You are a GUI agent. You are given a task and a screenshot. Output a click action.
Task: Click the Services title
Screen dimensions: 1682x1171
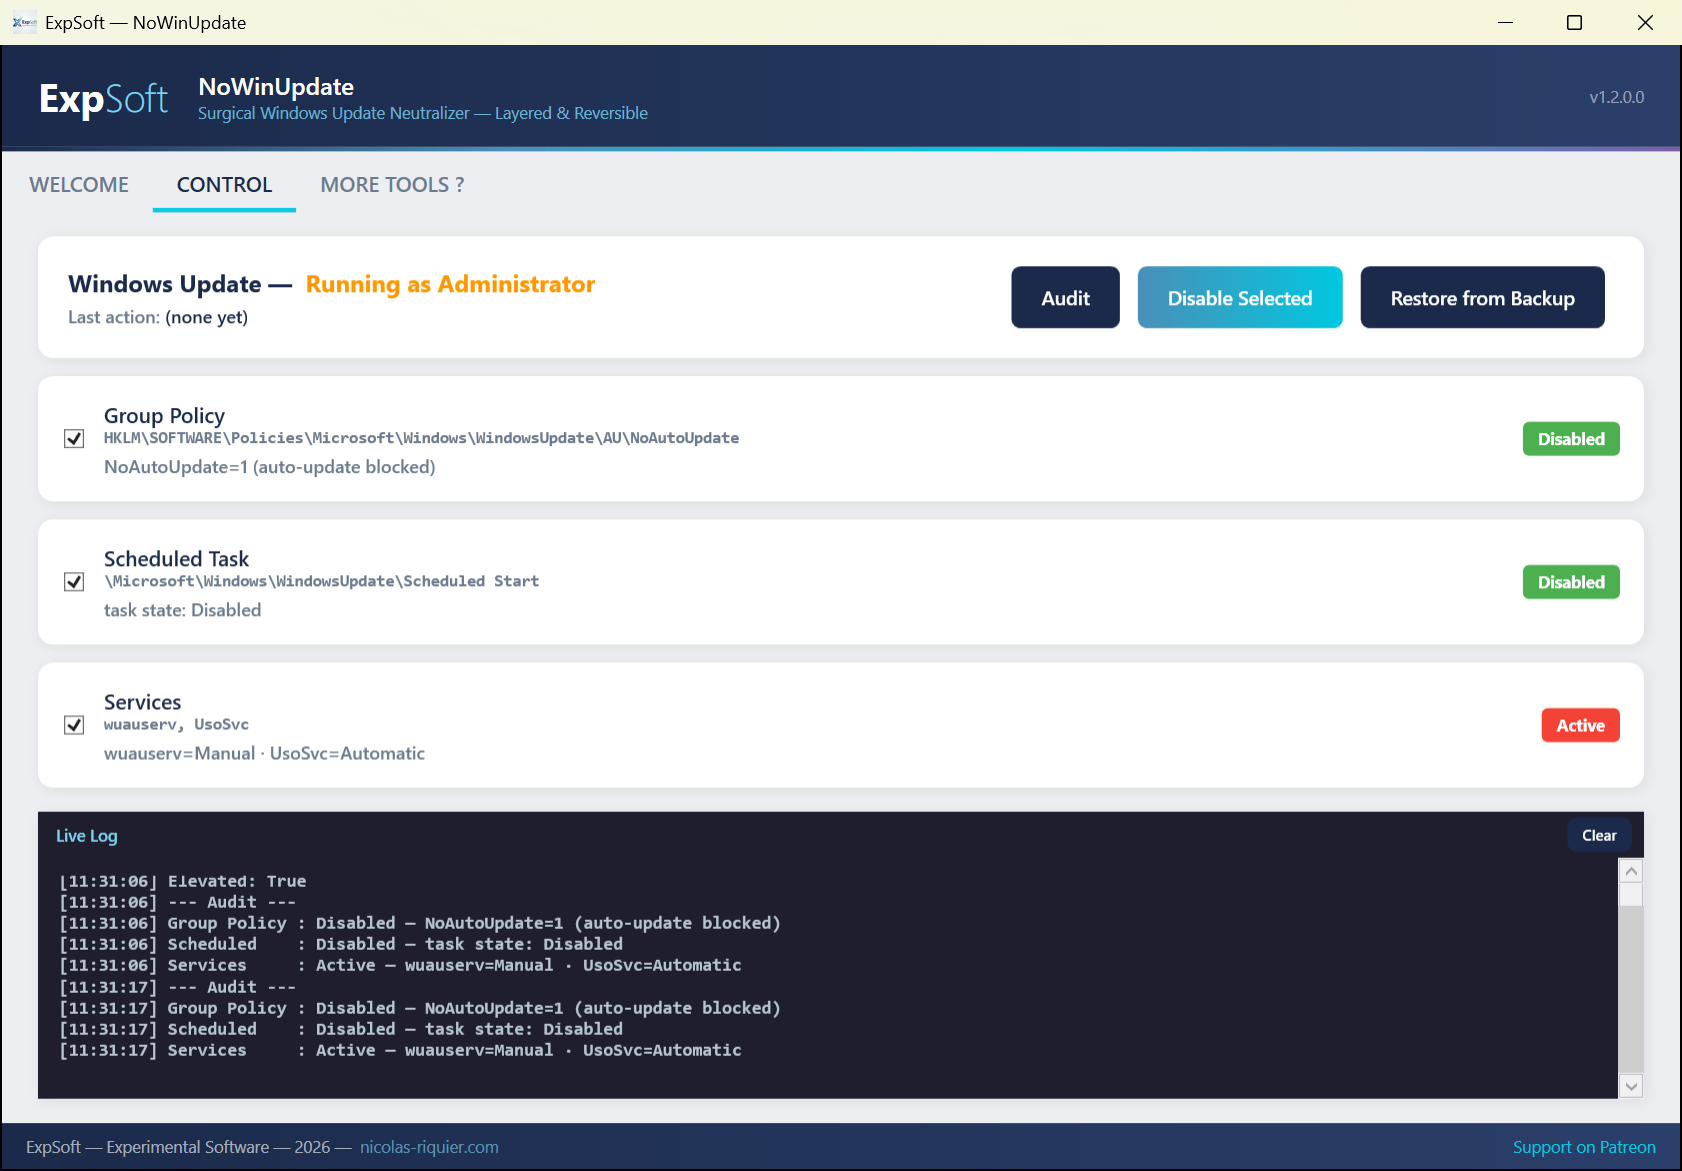click(142, 701)
